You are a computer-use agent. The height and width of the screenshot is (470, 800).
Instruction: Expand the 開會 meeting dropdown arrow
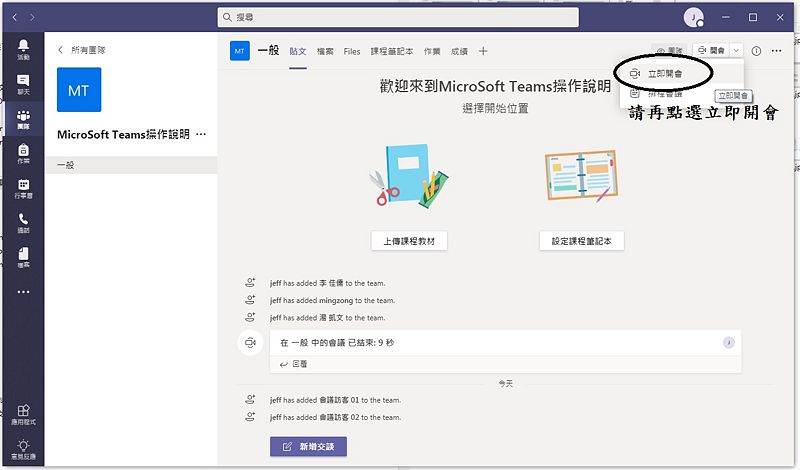pos(736,51)
